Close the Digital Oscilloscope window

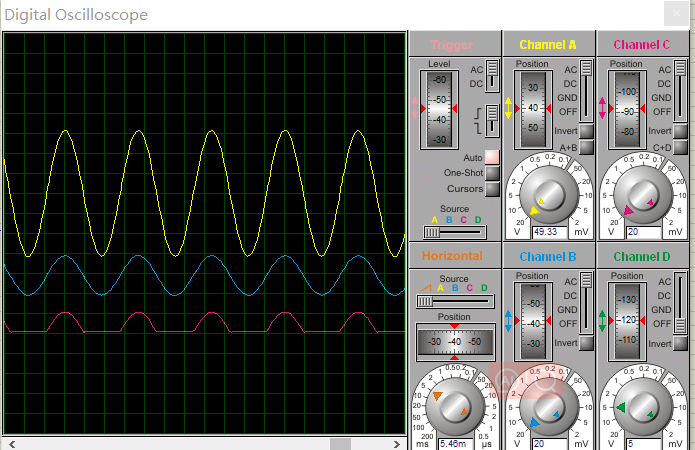click(x=676, y=14)
